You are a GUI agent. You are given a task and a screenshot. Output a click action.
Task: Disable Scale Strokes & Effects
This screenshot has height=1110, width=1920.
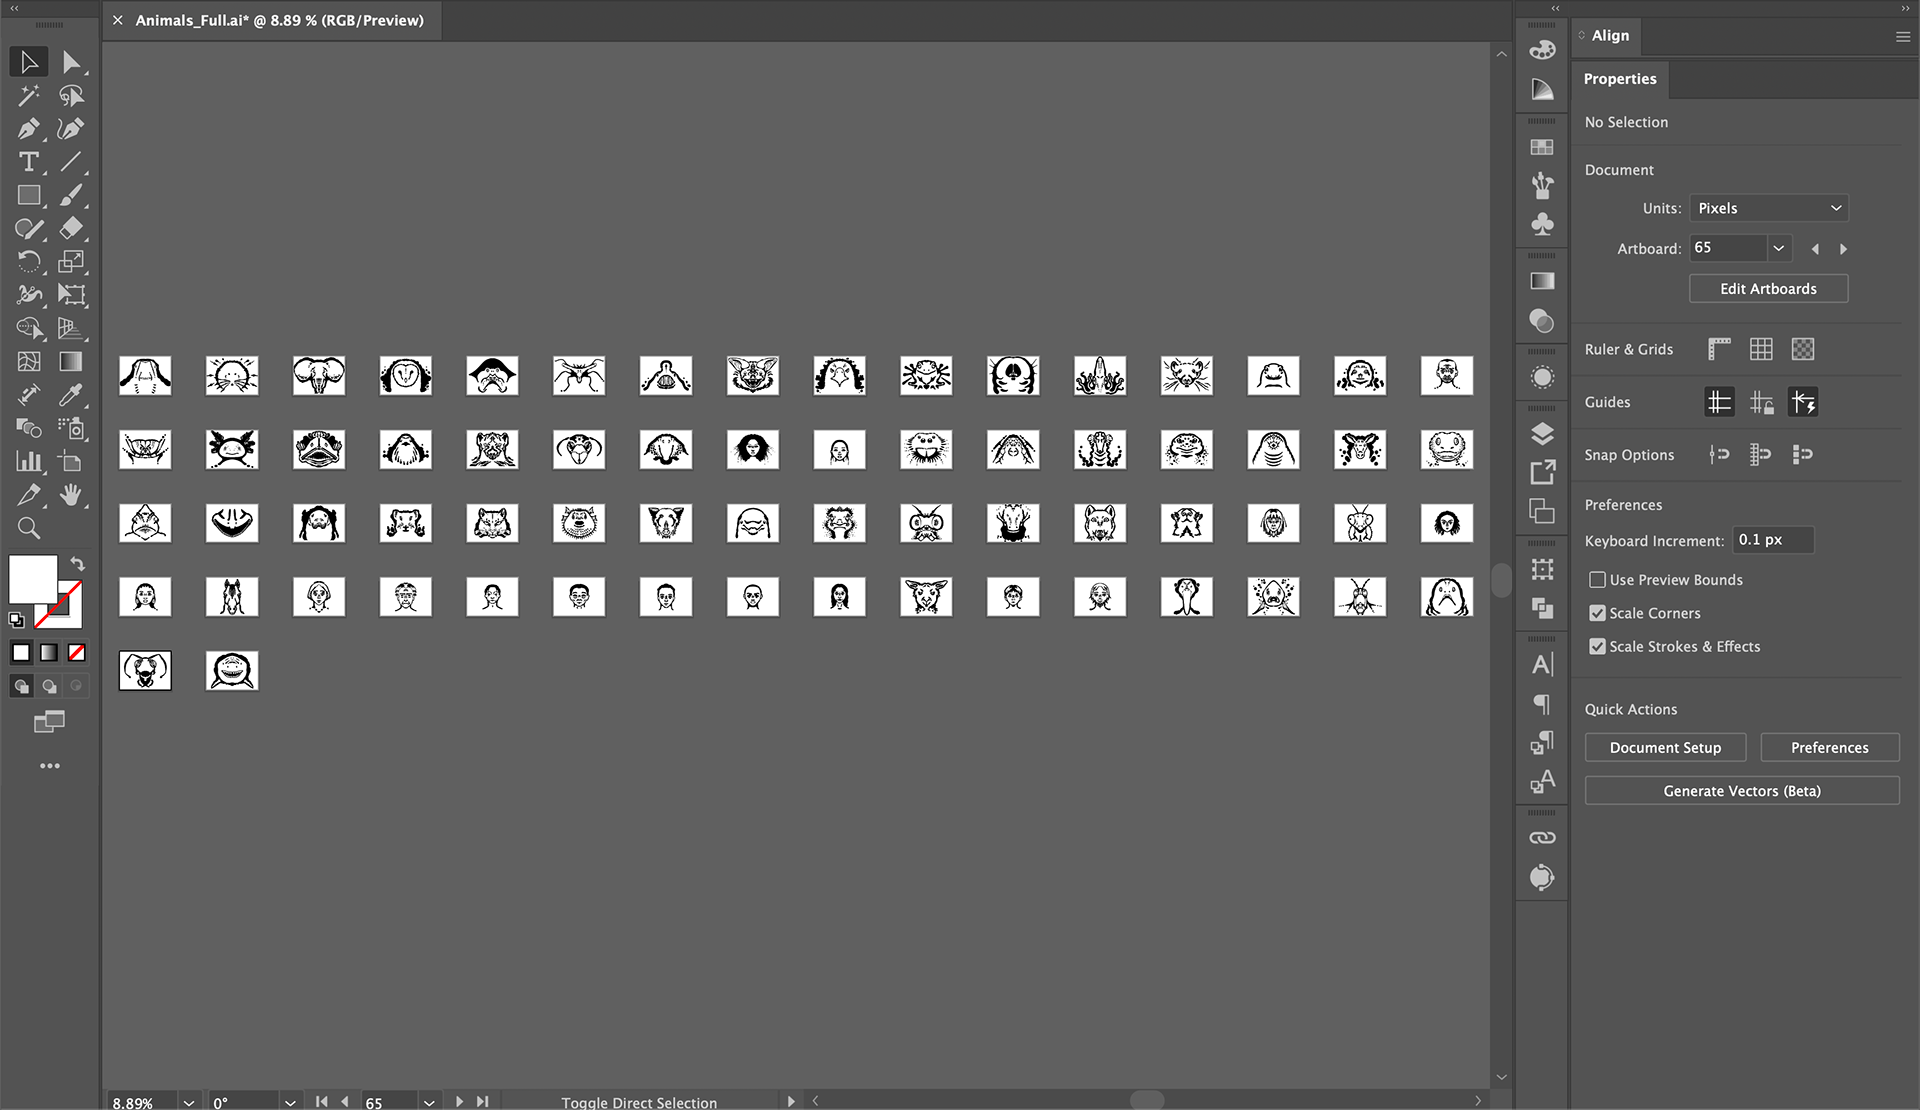coord(1597,646)
